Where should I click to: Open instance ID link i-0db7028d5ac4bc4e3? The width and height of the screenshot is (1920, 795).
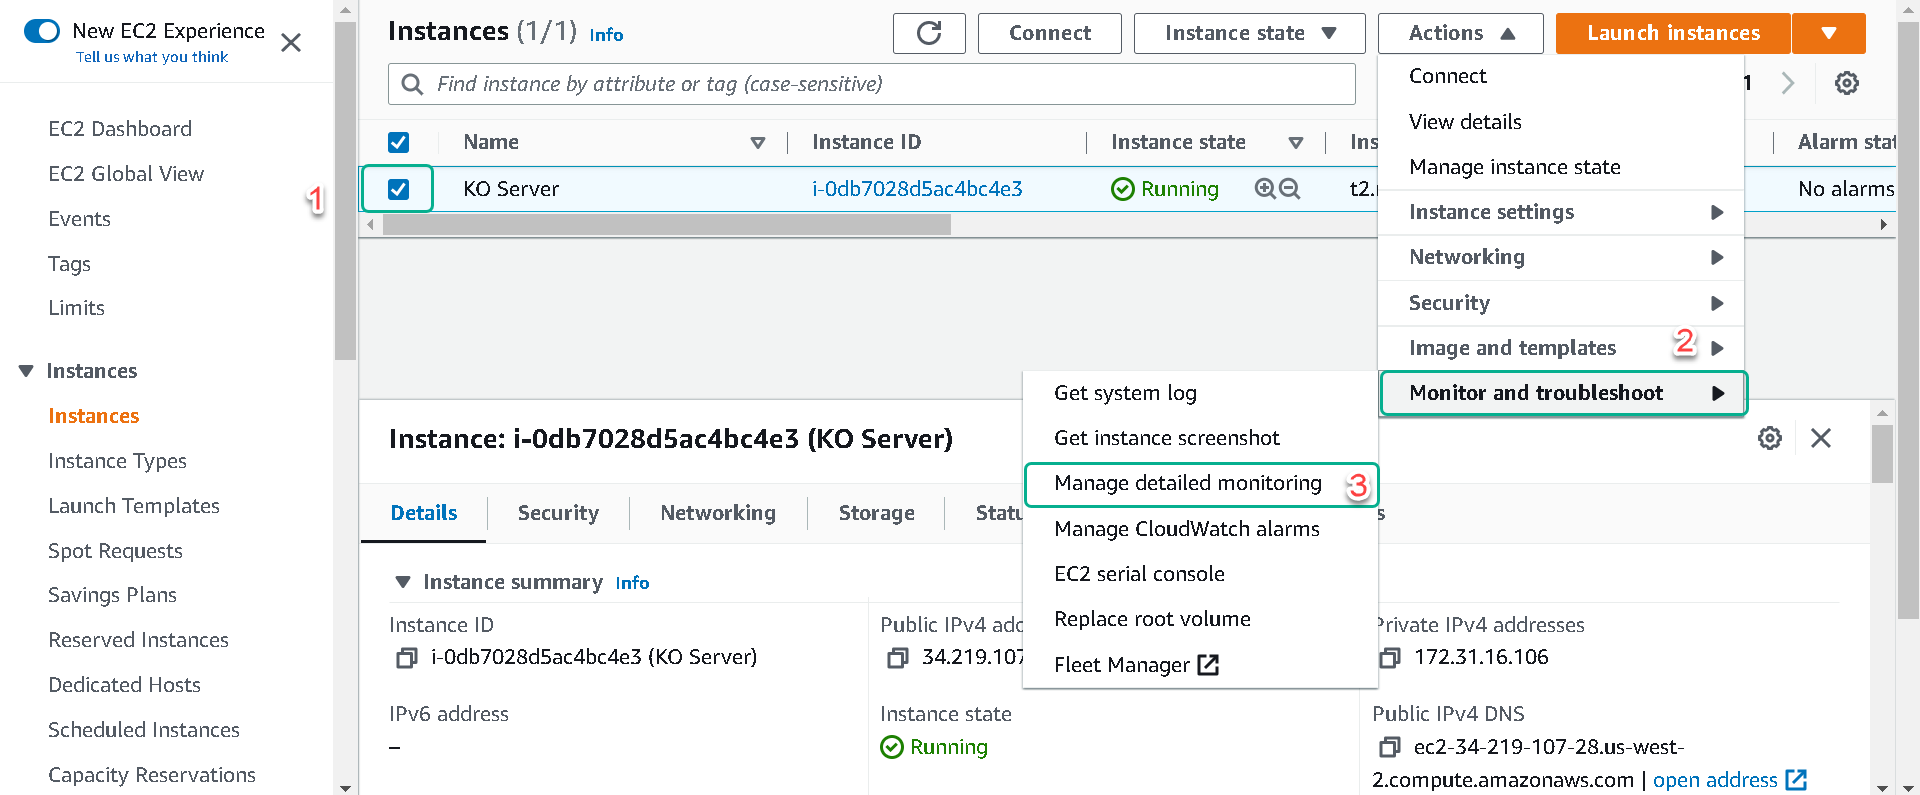(917, 189)
